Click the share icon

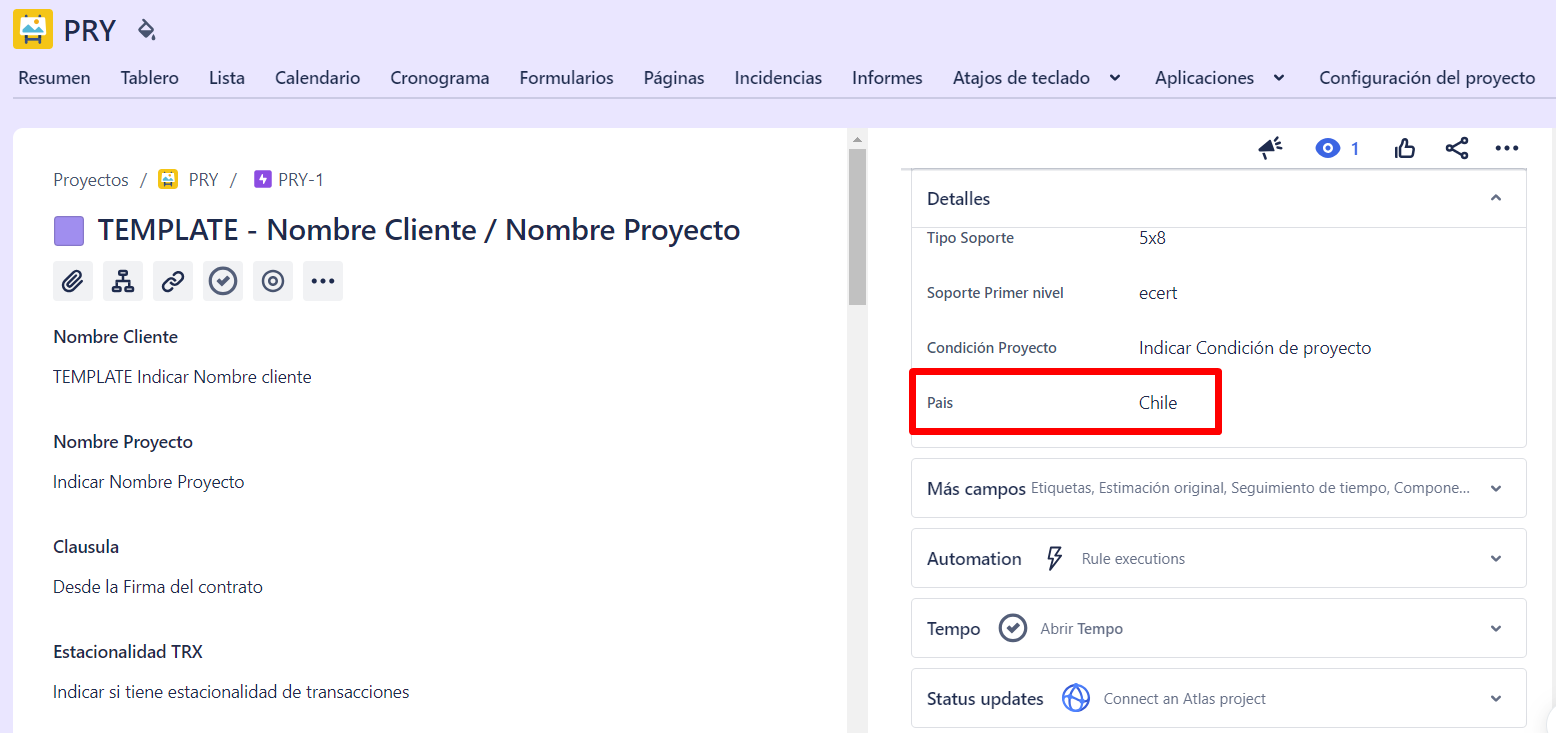1457,148
